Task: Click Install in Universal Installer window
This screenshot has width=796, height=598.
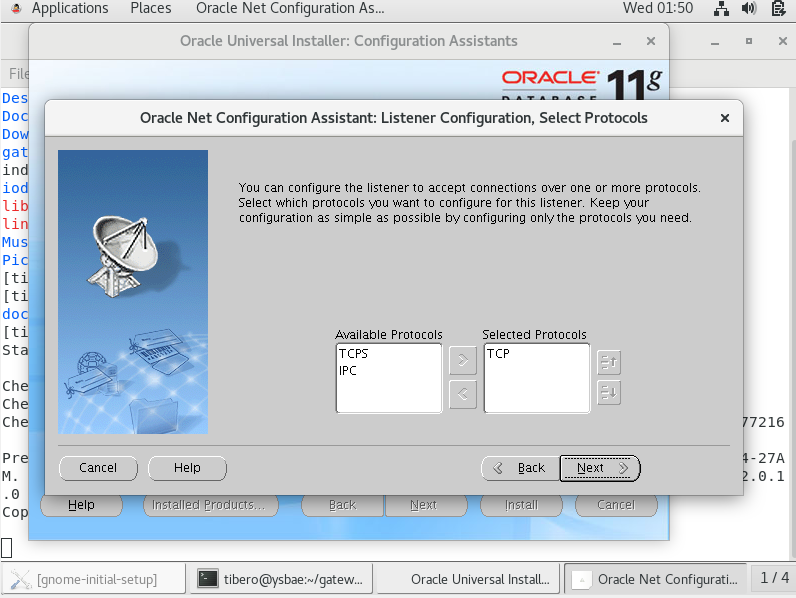Action: click(521, 505)
